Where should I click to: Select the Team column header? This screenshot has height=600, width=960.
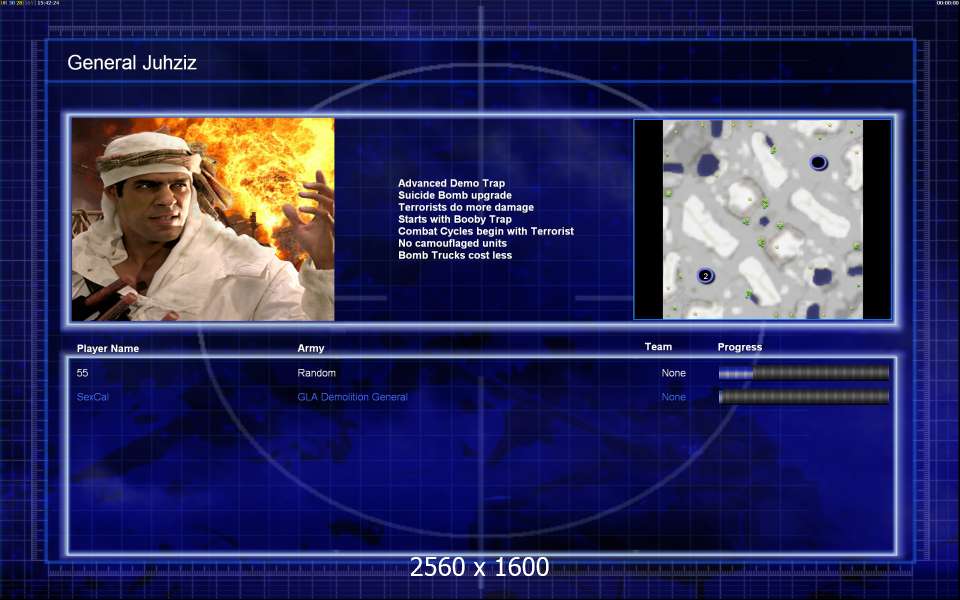tap(658, 347)
